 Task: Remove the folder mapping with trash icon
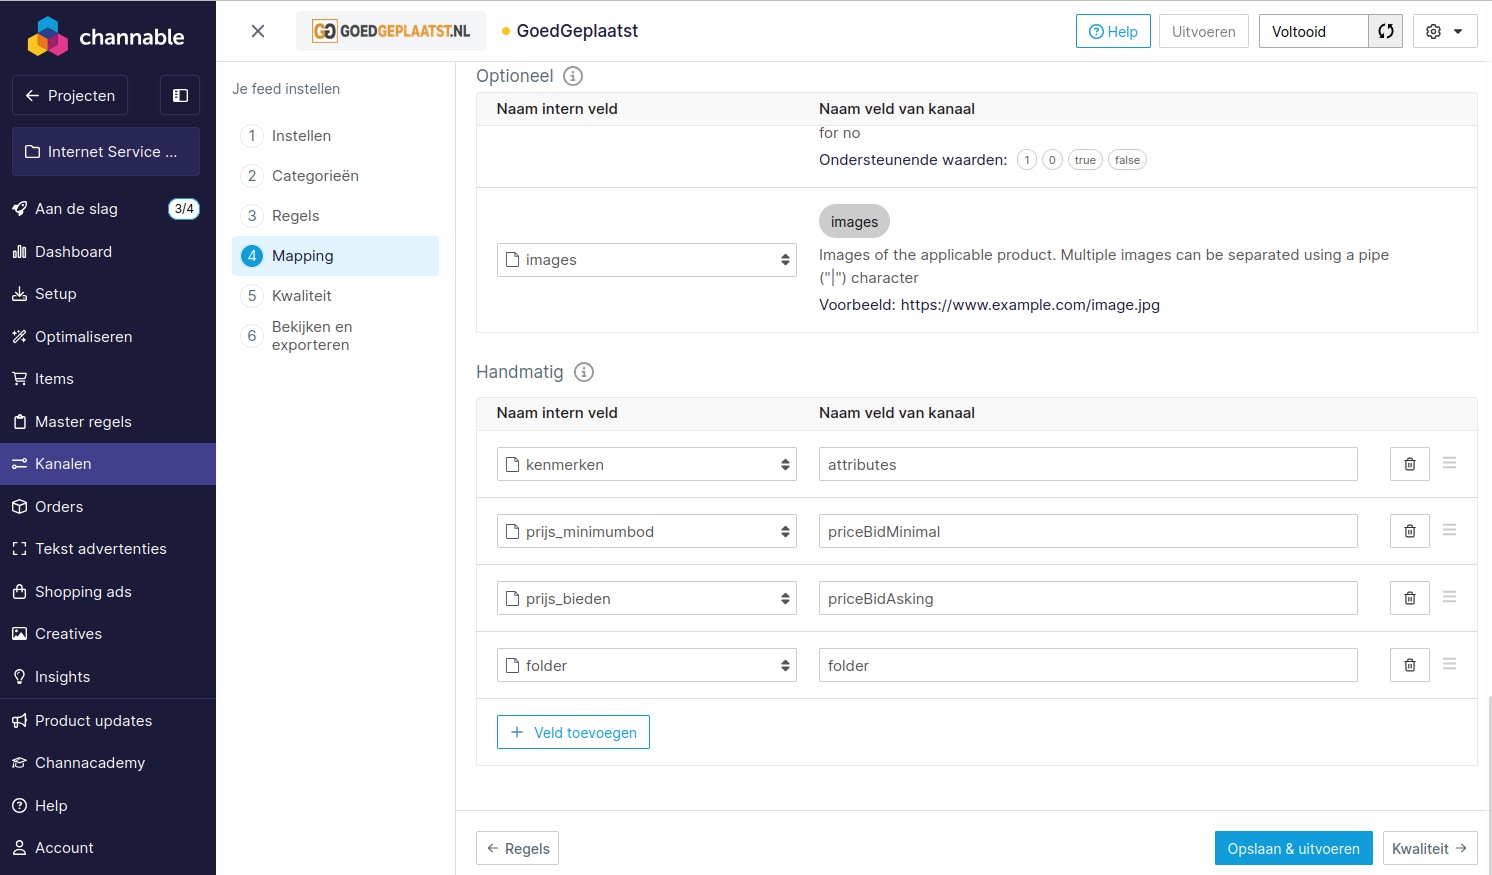coord(1409,665)
